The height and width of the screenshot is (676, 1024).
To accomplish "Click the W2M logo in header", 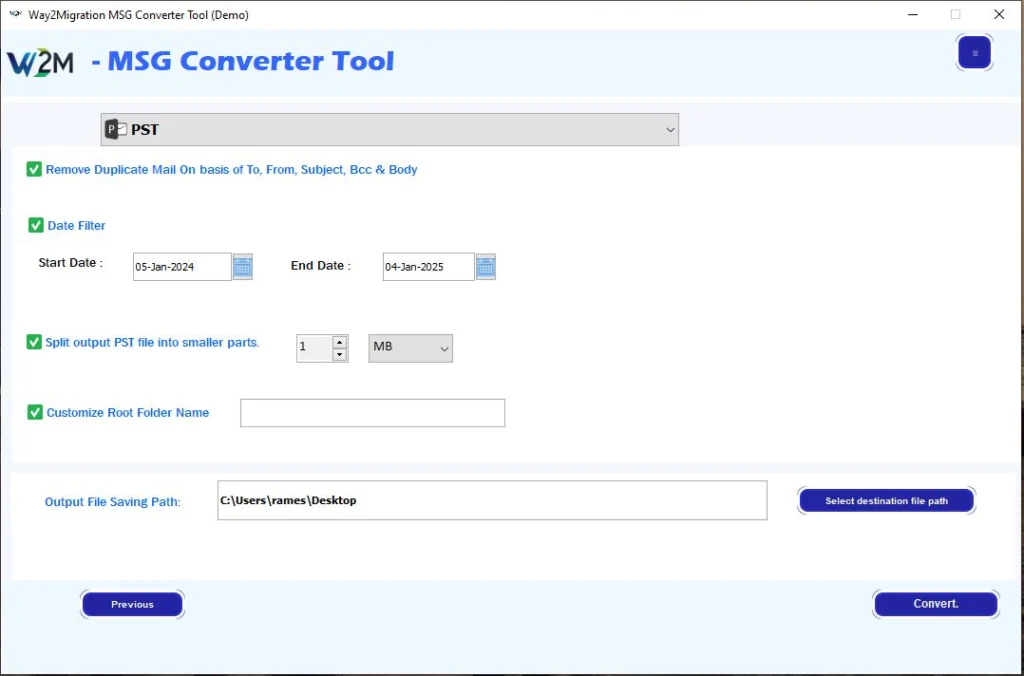I will (41, 62).
